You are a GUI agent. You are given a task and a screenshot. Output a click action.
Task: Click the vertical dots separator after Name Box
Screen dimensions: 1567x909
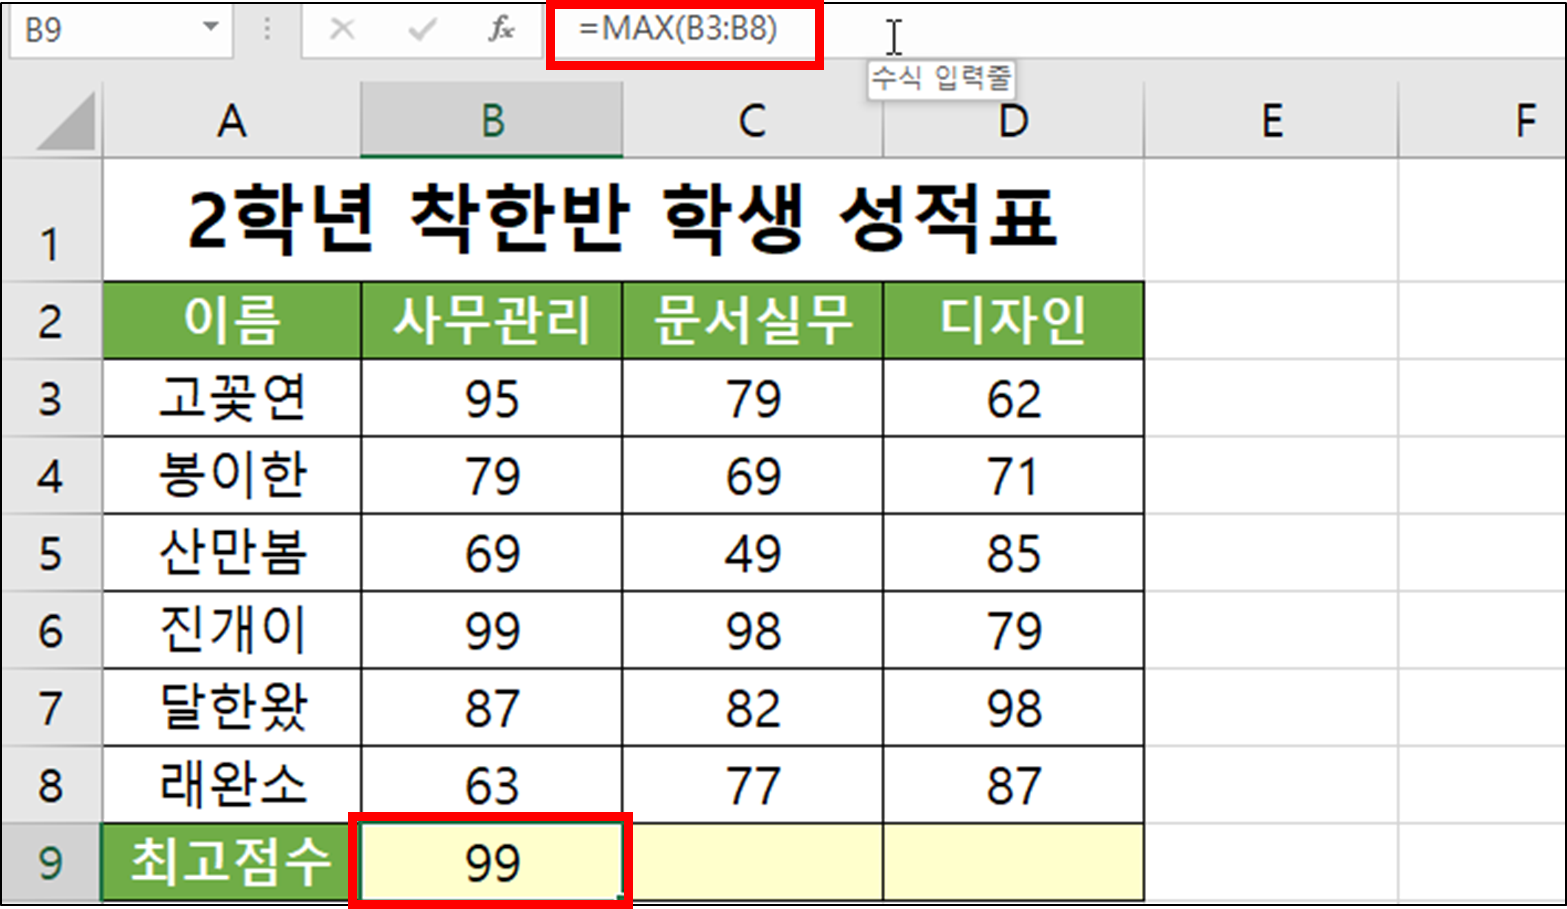coord(267,30)
